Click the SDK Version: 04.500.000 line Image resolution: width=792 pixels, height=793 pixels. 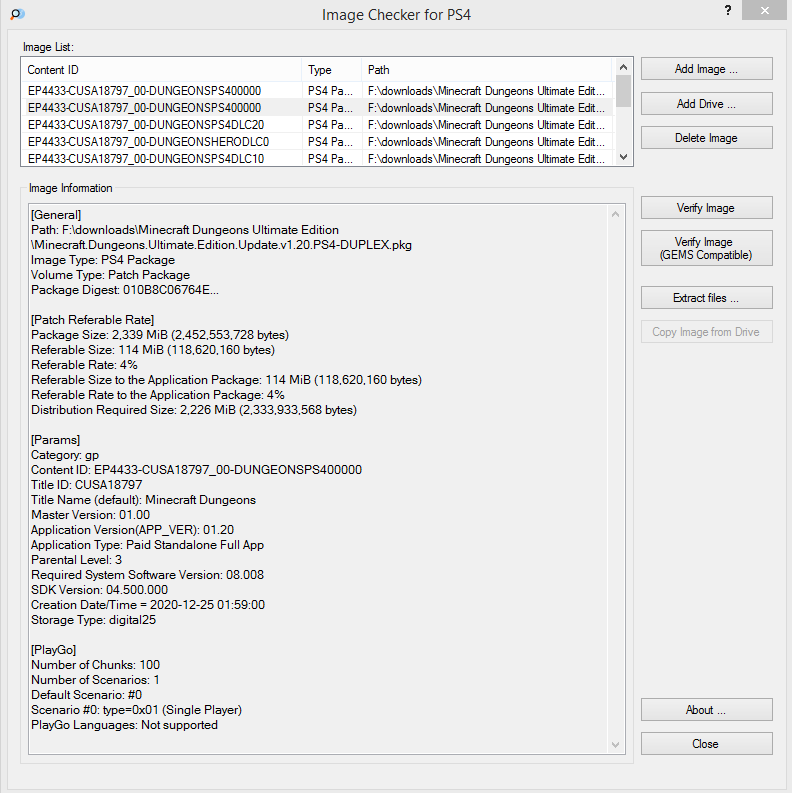tap(99, 590)
